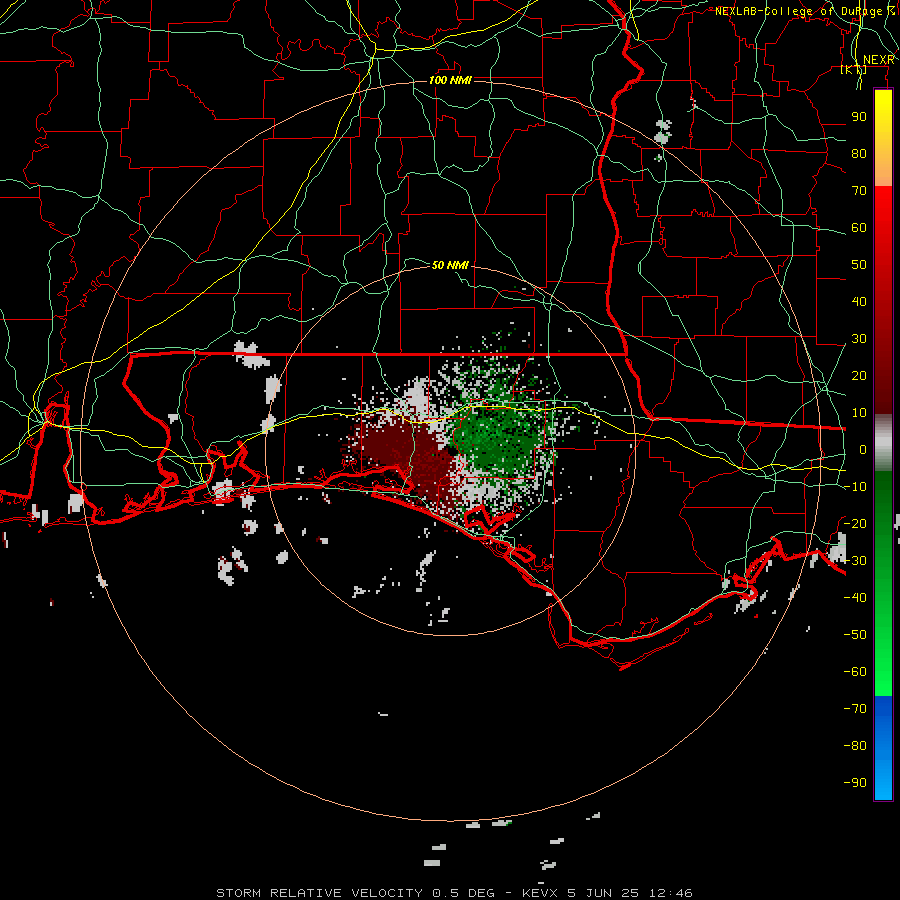Click the "30" value on velocity scale
The image size is (900, 900).
click(x=859, y=339)
